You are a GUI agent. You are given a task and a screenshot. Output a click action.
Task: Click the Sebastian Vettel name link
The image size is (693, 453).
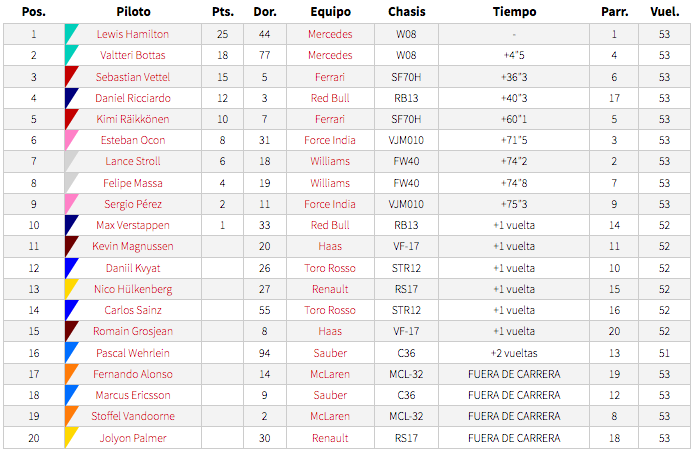[133, 77]
